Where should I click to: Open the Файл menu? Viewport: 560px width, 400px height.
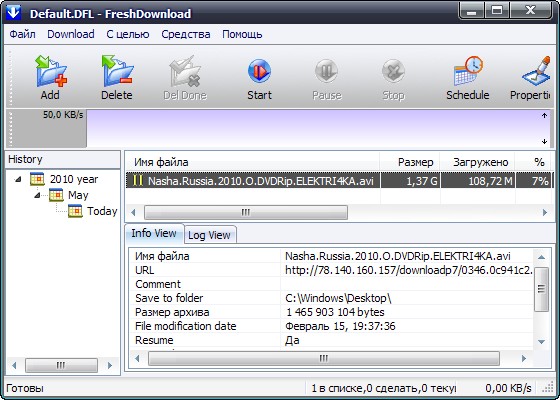[22, 34]
